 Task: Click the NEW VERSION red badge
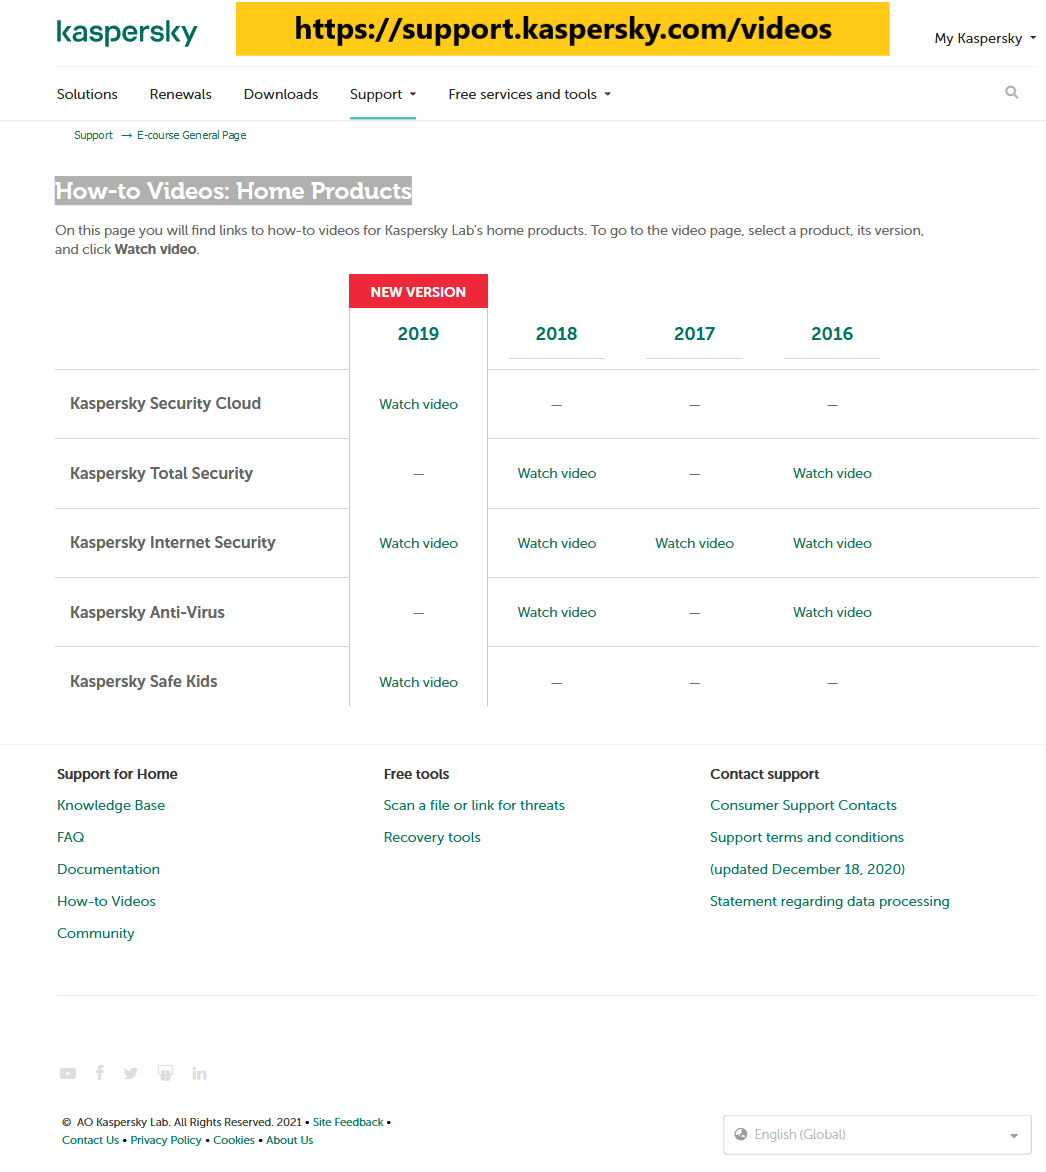coord(418,292)
